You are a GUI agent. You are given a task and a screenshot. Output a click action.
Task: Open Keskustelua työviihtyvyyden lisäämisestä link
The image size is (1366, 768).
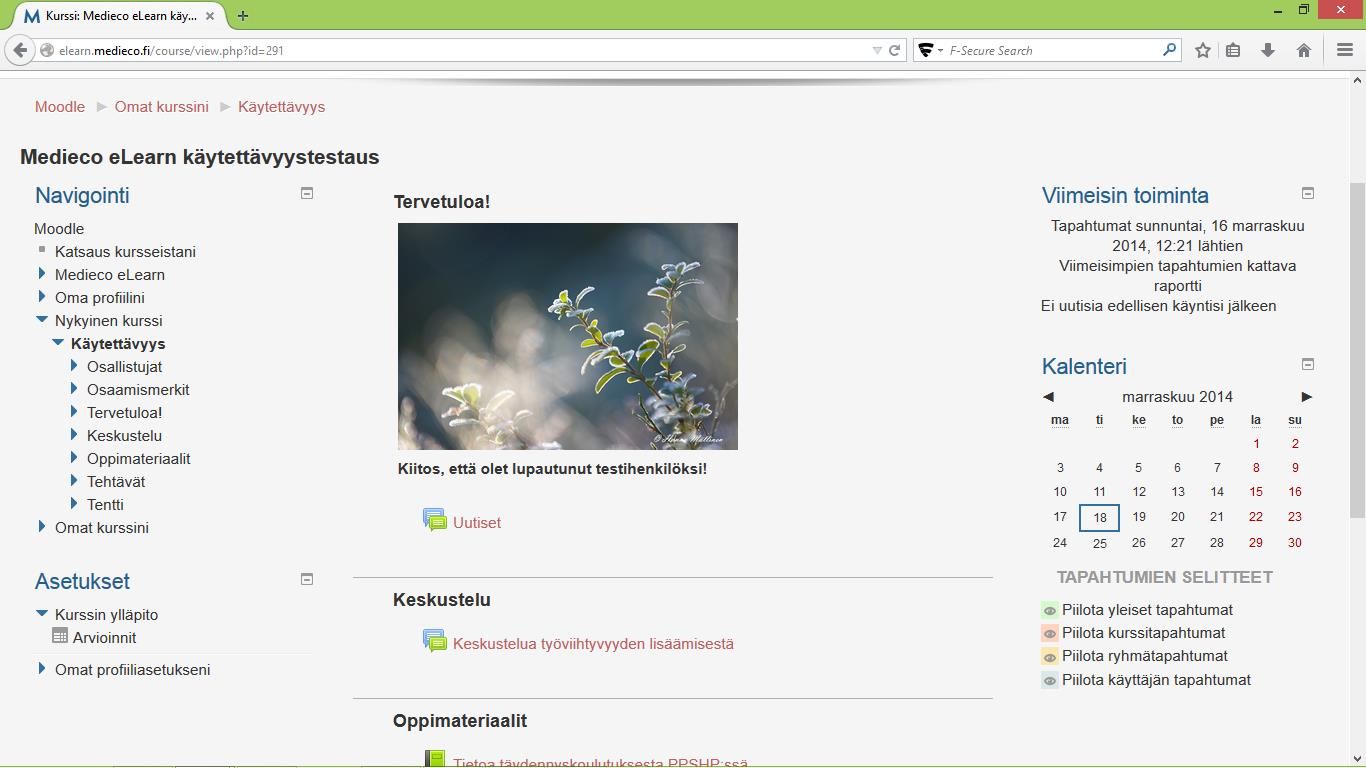(x=593, y=644)
